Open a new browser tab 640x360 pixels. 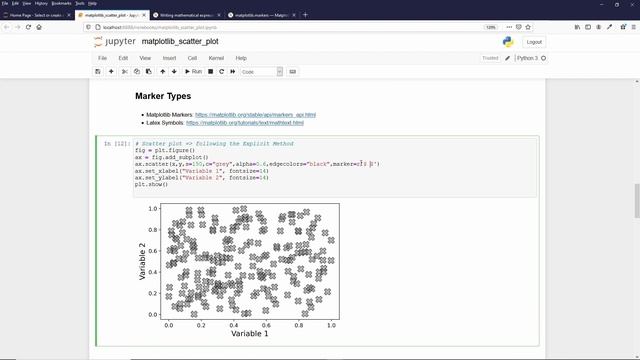pos(305,15)
